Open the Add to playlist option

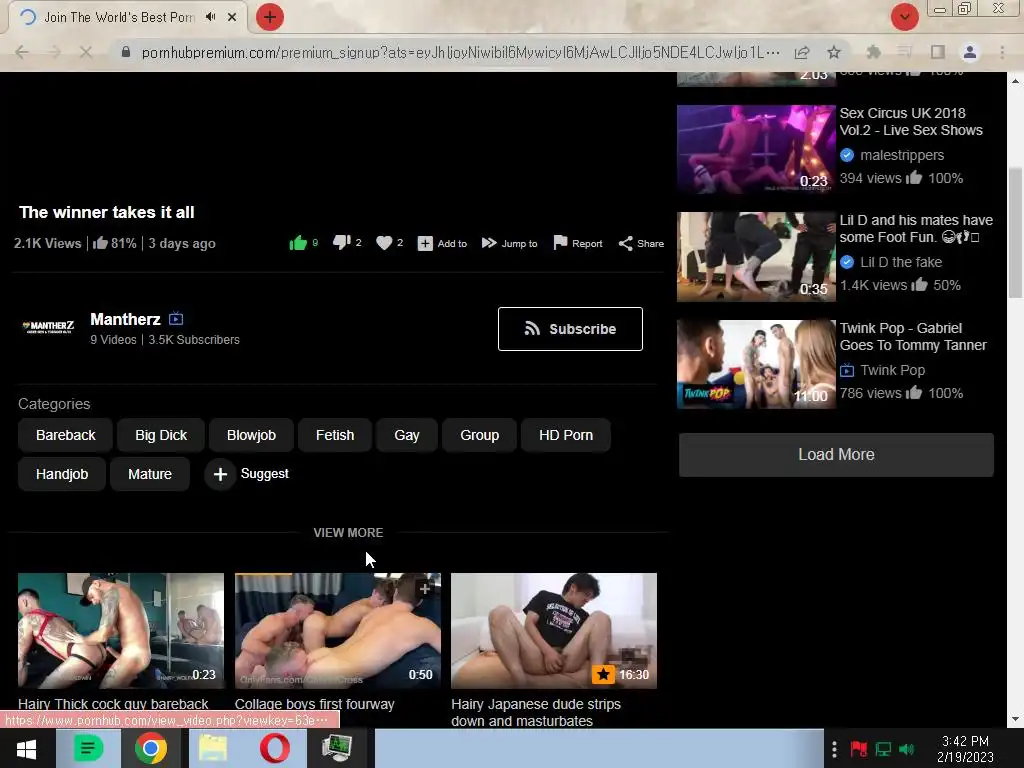[442, 244]
